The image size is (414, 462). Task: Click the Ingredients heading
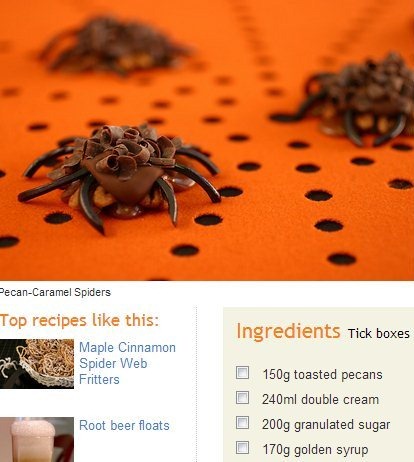click(x=288, y=331)
